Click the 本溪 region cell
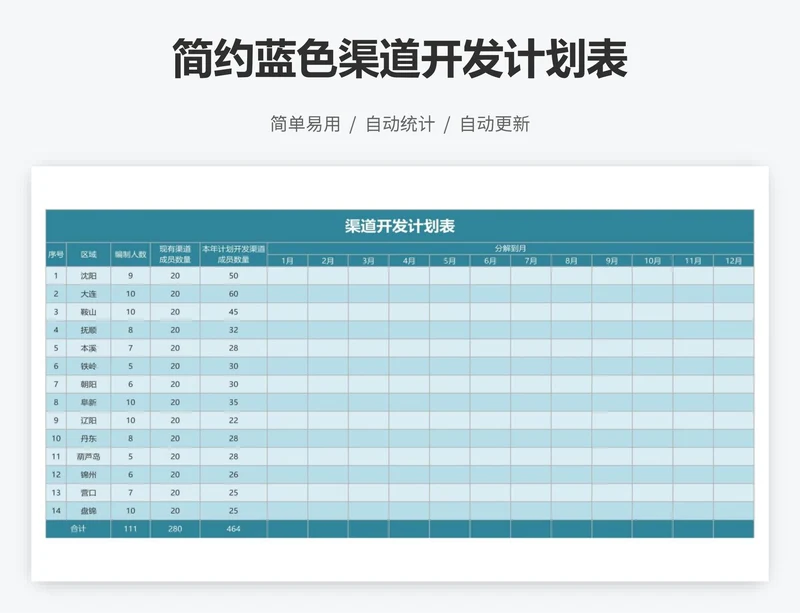The width and height of the screenshot is (800, 613). (x=88, y=348)
